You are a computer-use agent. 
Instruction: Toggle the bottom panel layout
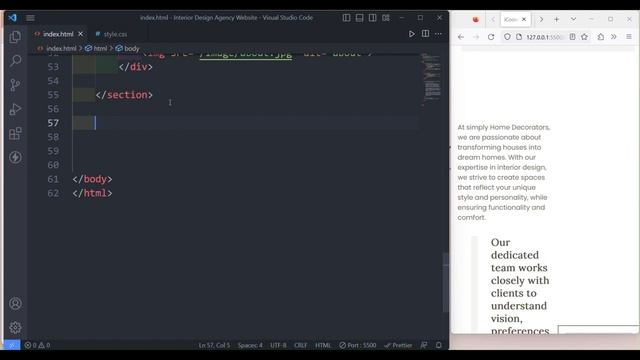(x=359, y=18)
